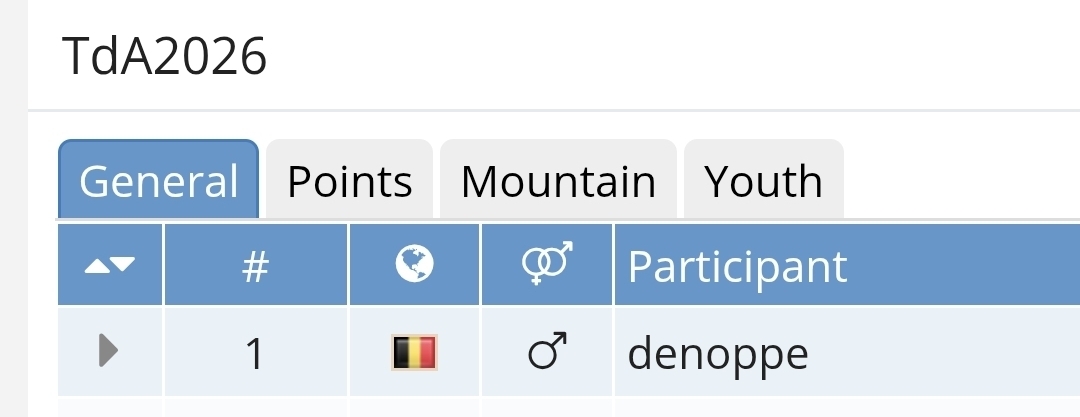The width and height of the screenshot is (1080, 417).
Task: Open participant denoppe
Action: 718,354
